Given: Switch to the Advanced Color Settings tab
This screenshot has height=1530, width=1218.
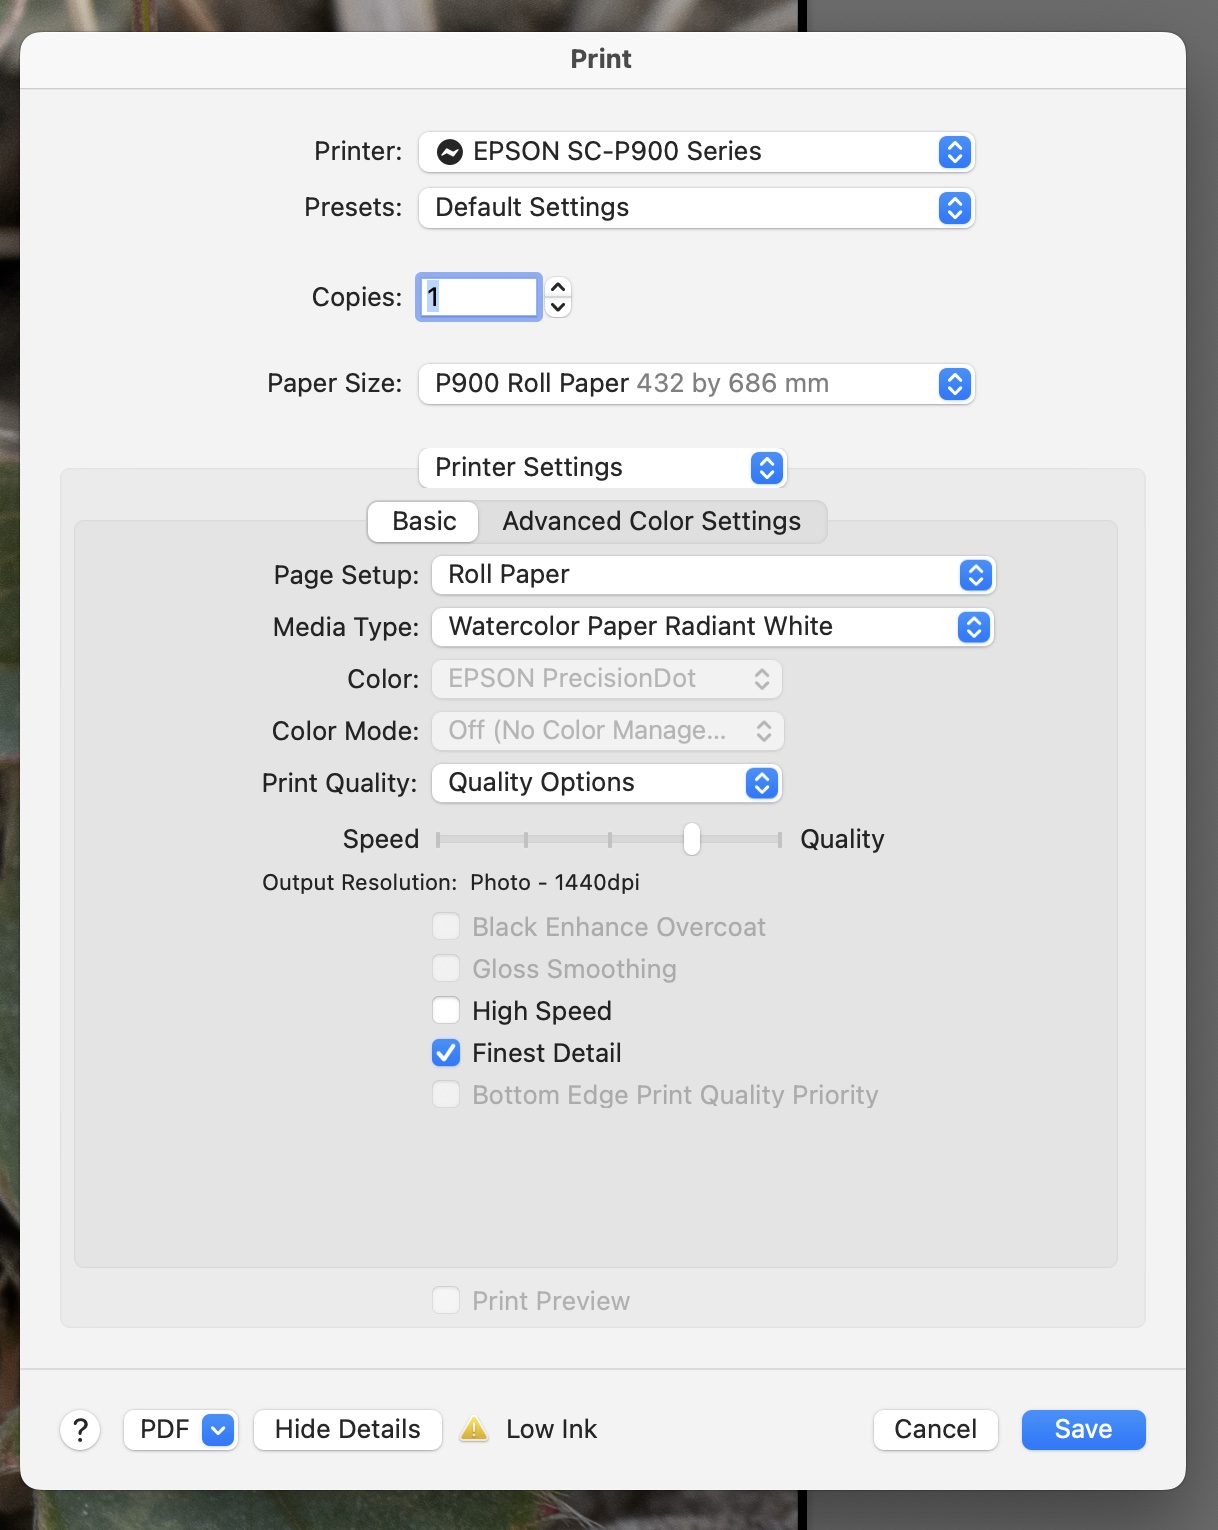Looking at the screenshot, I should click(x=652, y=521).
